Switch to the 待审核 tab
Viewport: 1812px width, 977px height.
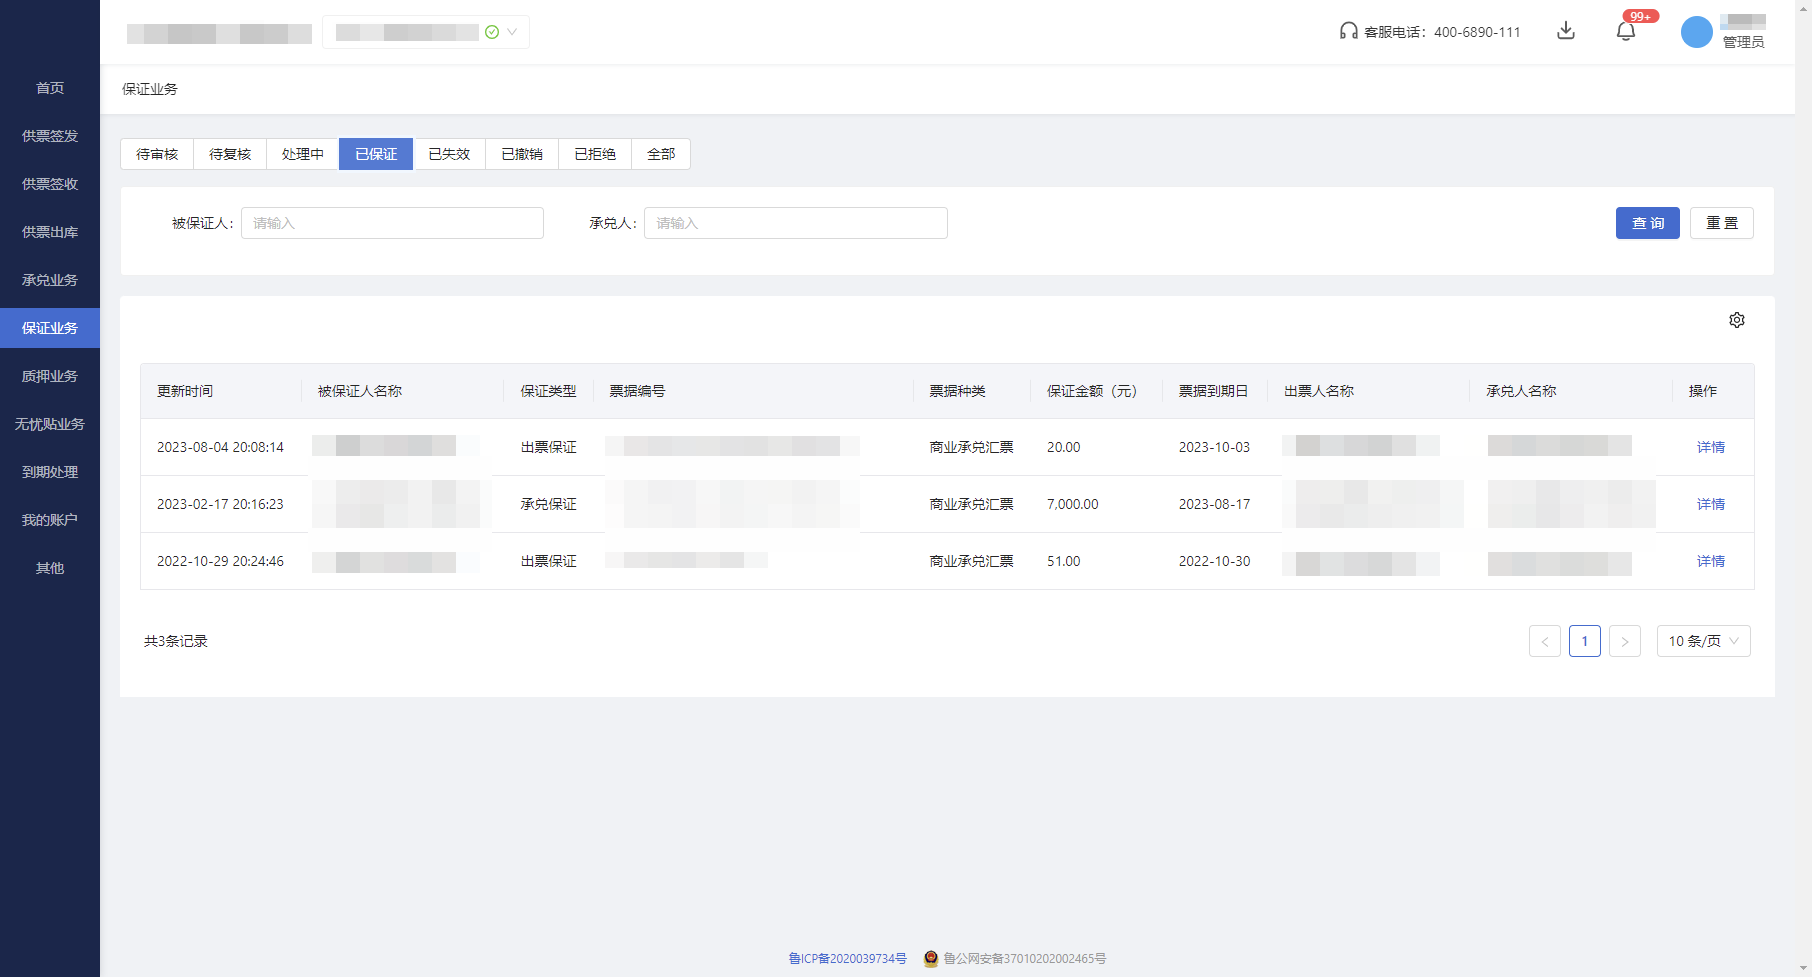tap(157, 154)
